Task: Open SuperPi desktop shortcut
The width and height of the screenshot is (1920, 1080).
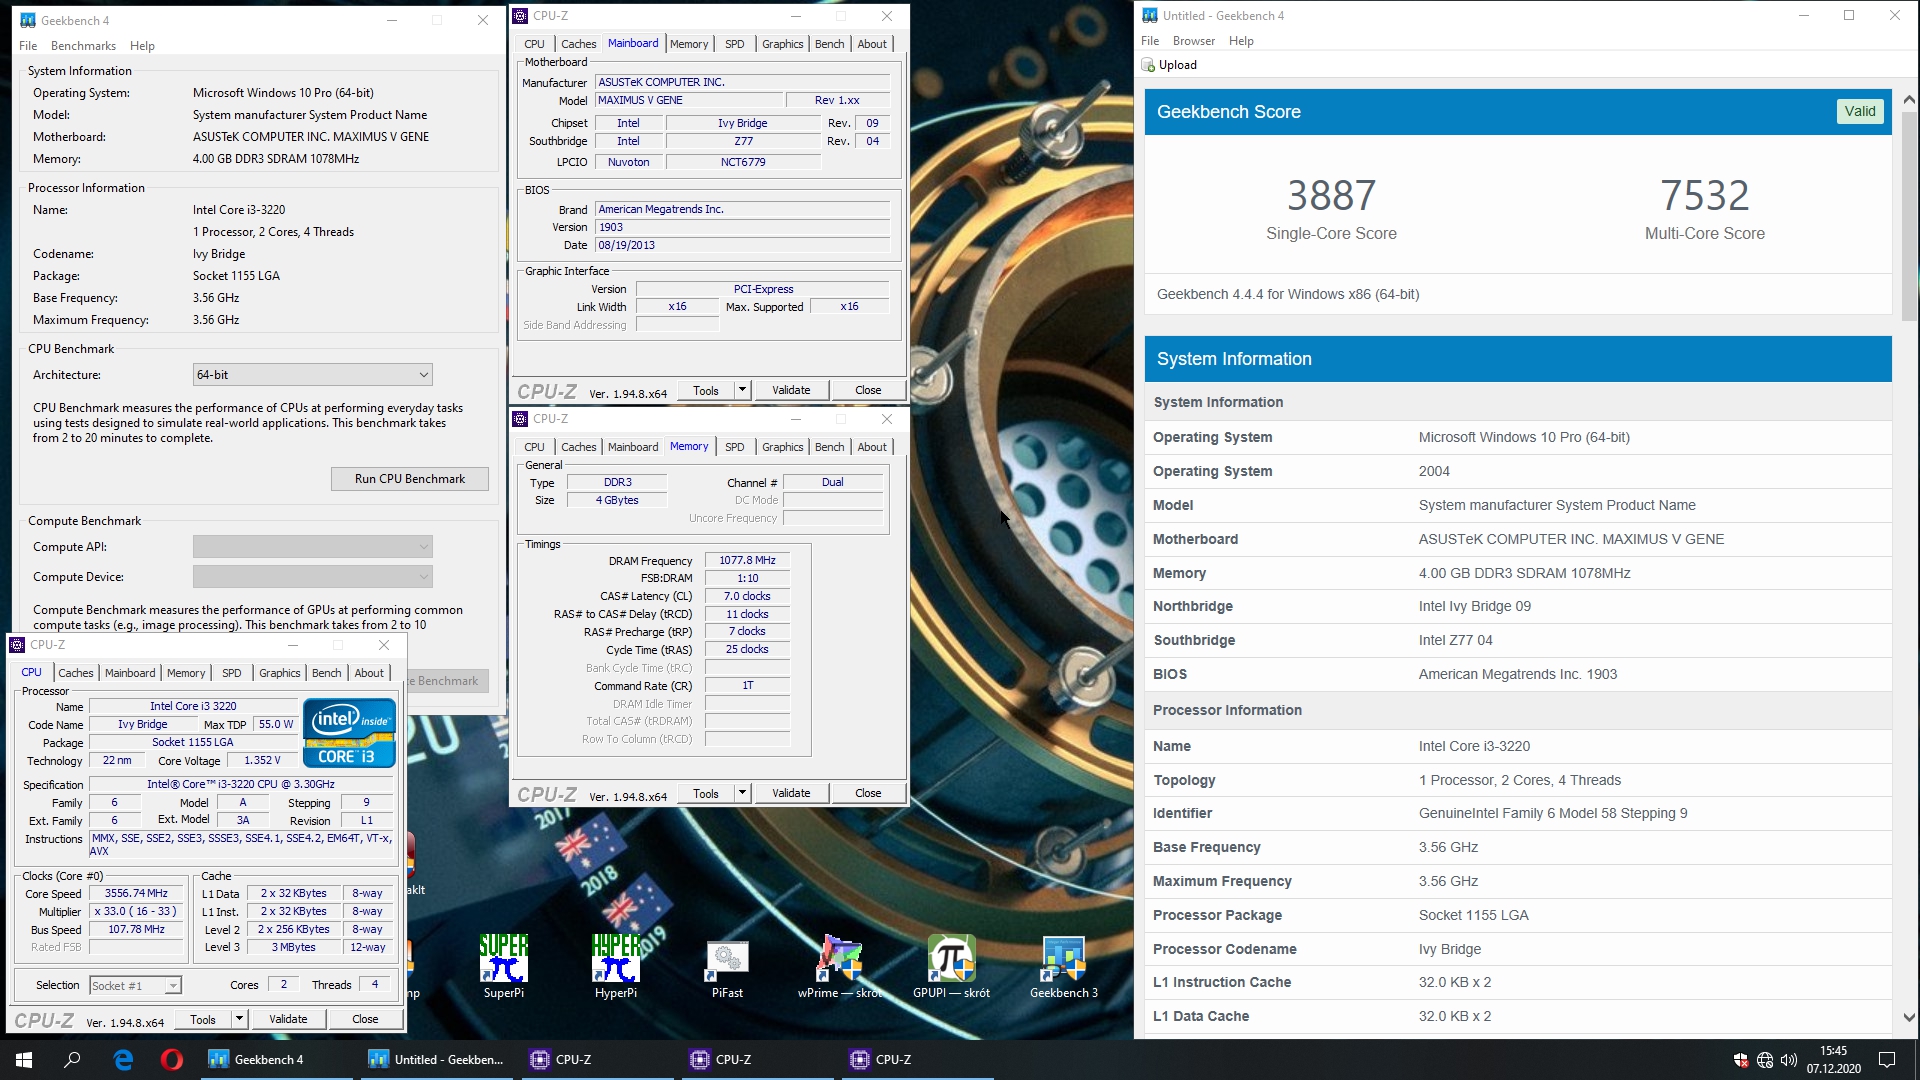Action: pos(504,966)
